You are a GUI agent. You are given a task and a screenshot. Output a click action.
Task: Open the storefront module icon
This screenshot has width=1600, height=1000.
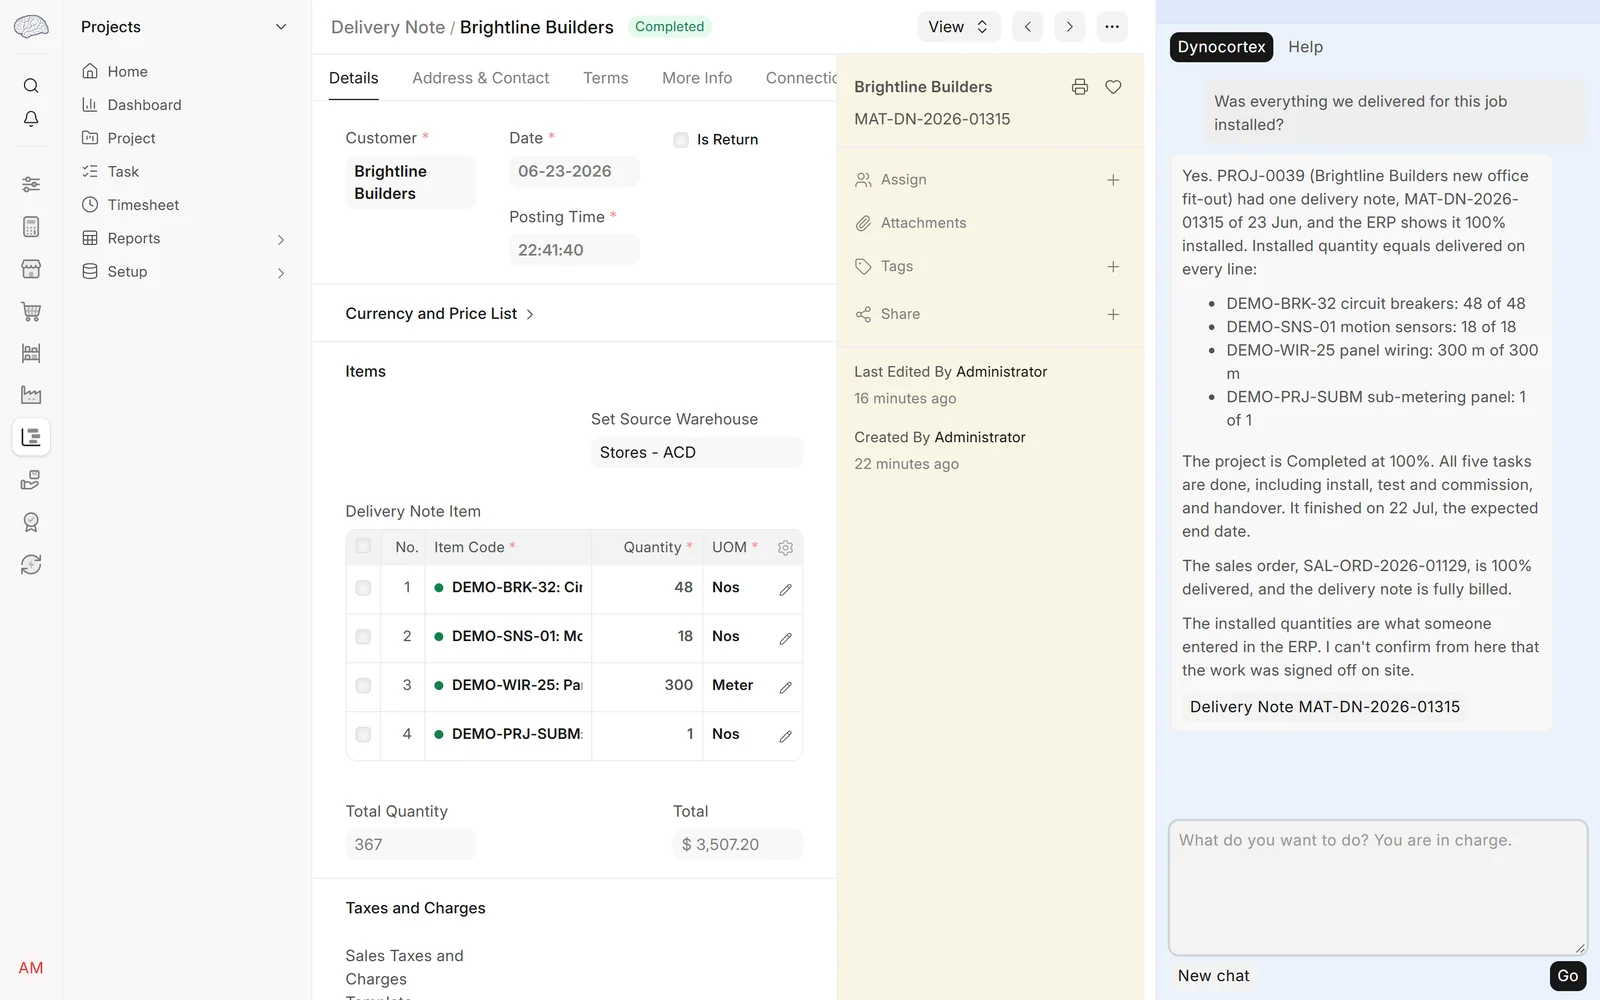tap(31, 269)
